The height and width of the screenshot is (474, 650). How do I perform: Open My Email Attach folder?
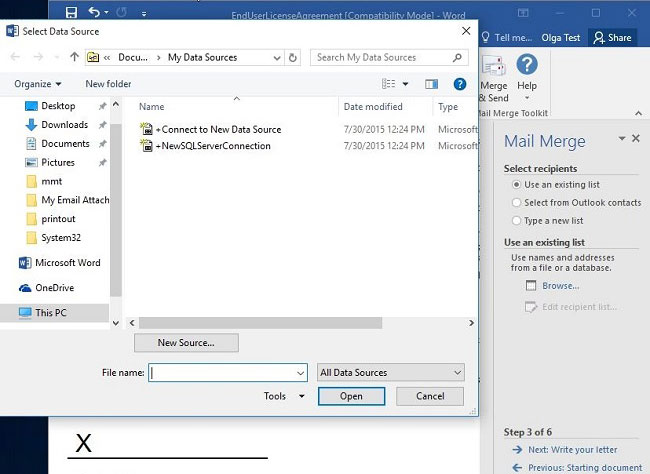click(75, 200)
